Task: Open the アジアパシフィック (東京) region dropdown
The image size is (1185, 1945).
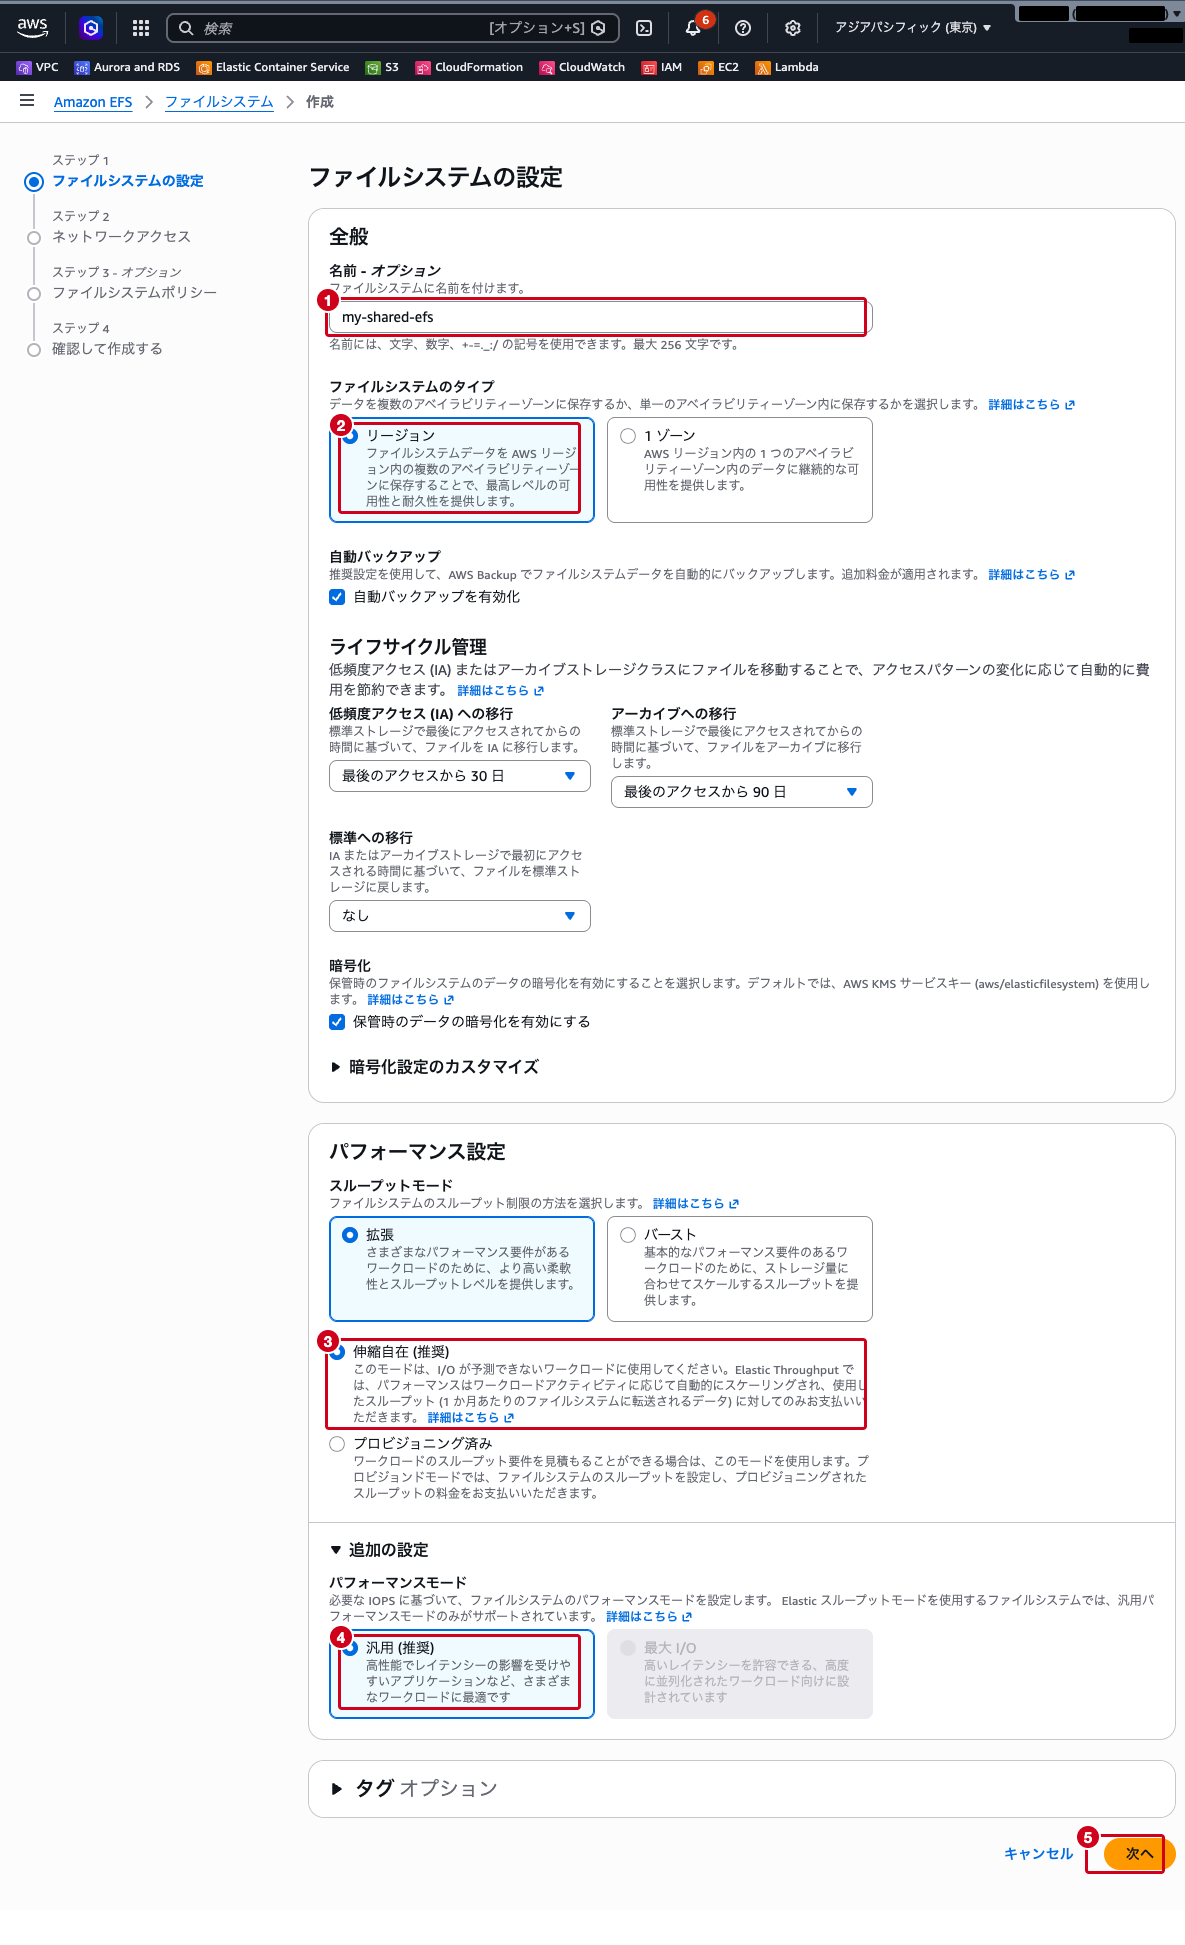Action: click(913, 28)
